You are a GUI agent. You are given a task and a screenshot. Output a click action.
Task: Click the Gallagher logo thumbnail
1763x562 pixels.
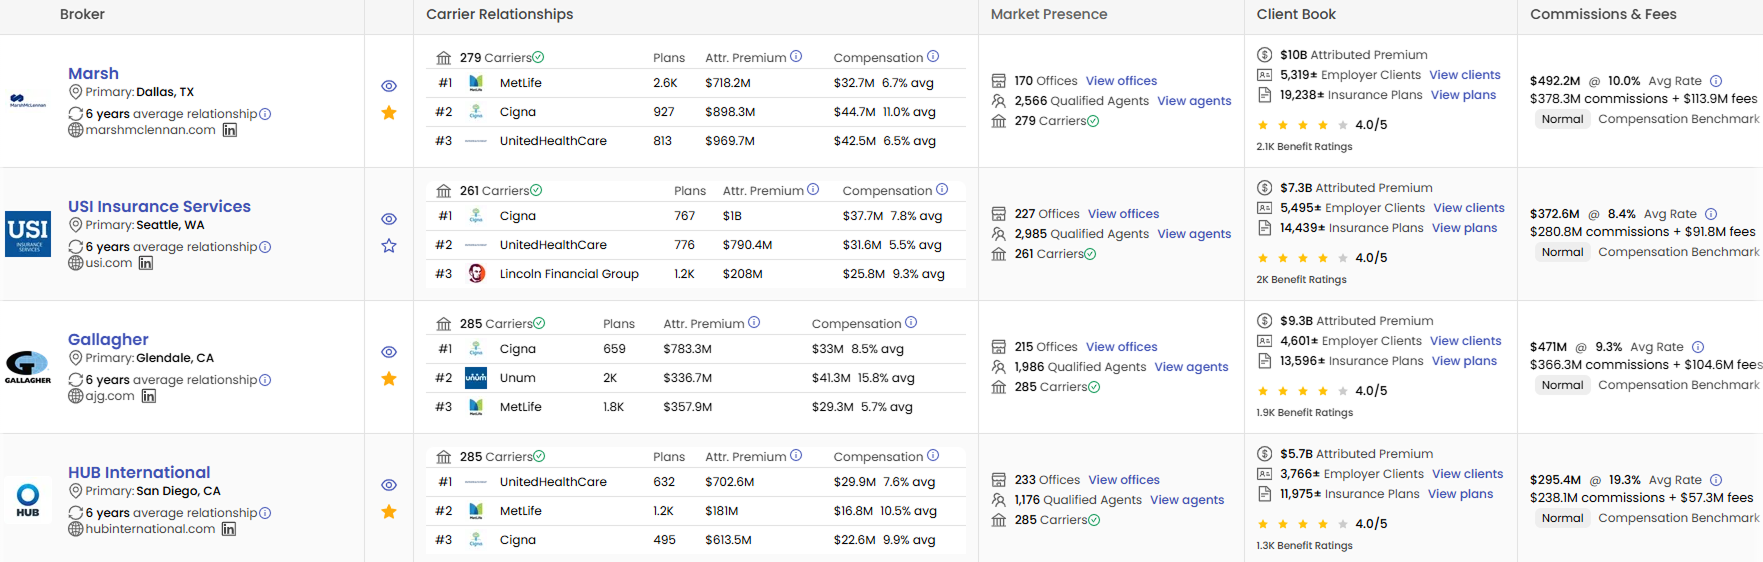(x=28, y=367)
